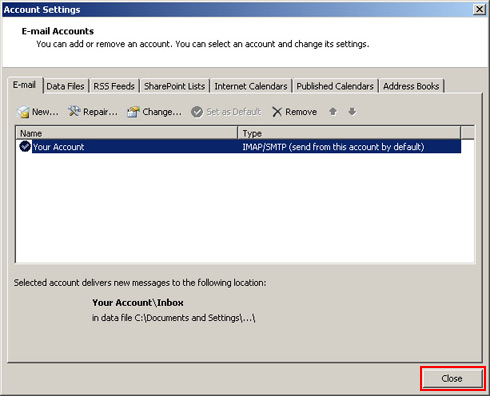The width and height of the screenshot is (490, 396).
Task: Sort by the Type column header
Action: click(349, 133)
